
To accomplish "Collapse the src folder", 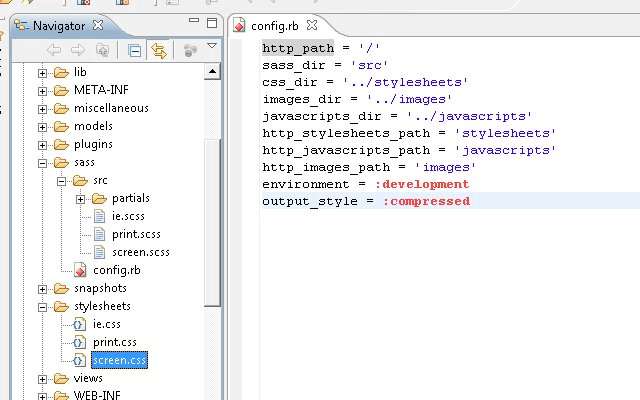I will click(61, 181).
